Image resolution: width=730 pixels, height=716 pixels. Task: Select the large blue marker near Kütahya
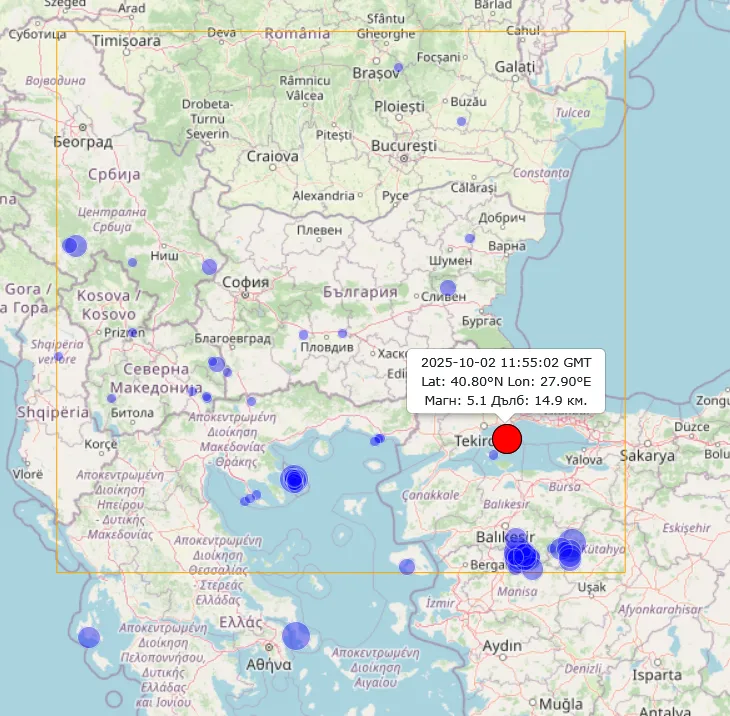[x=571, y=543]
